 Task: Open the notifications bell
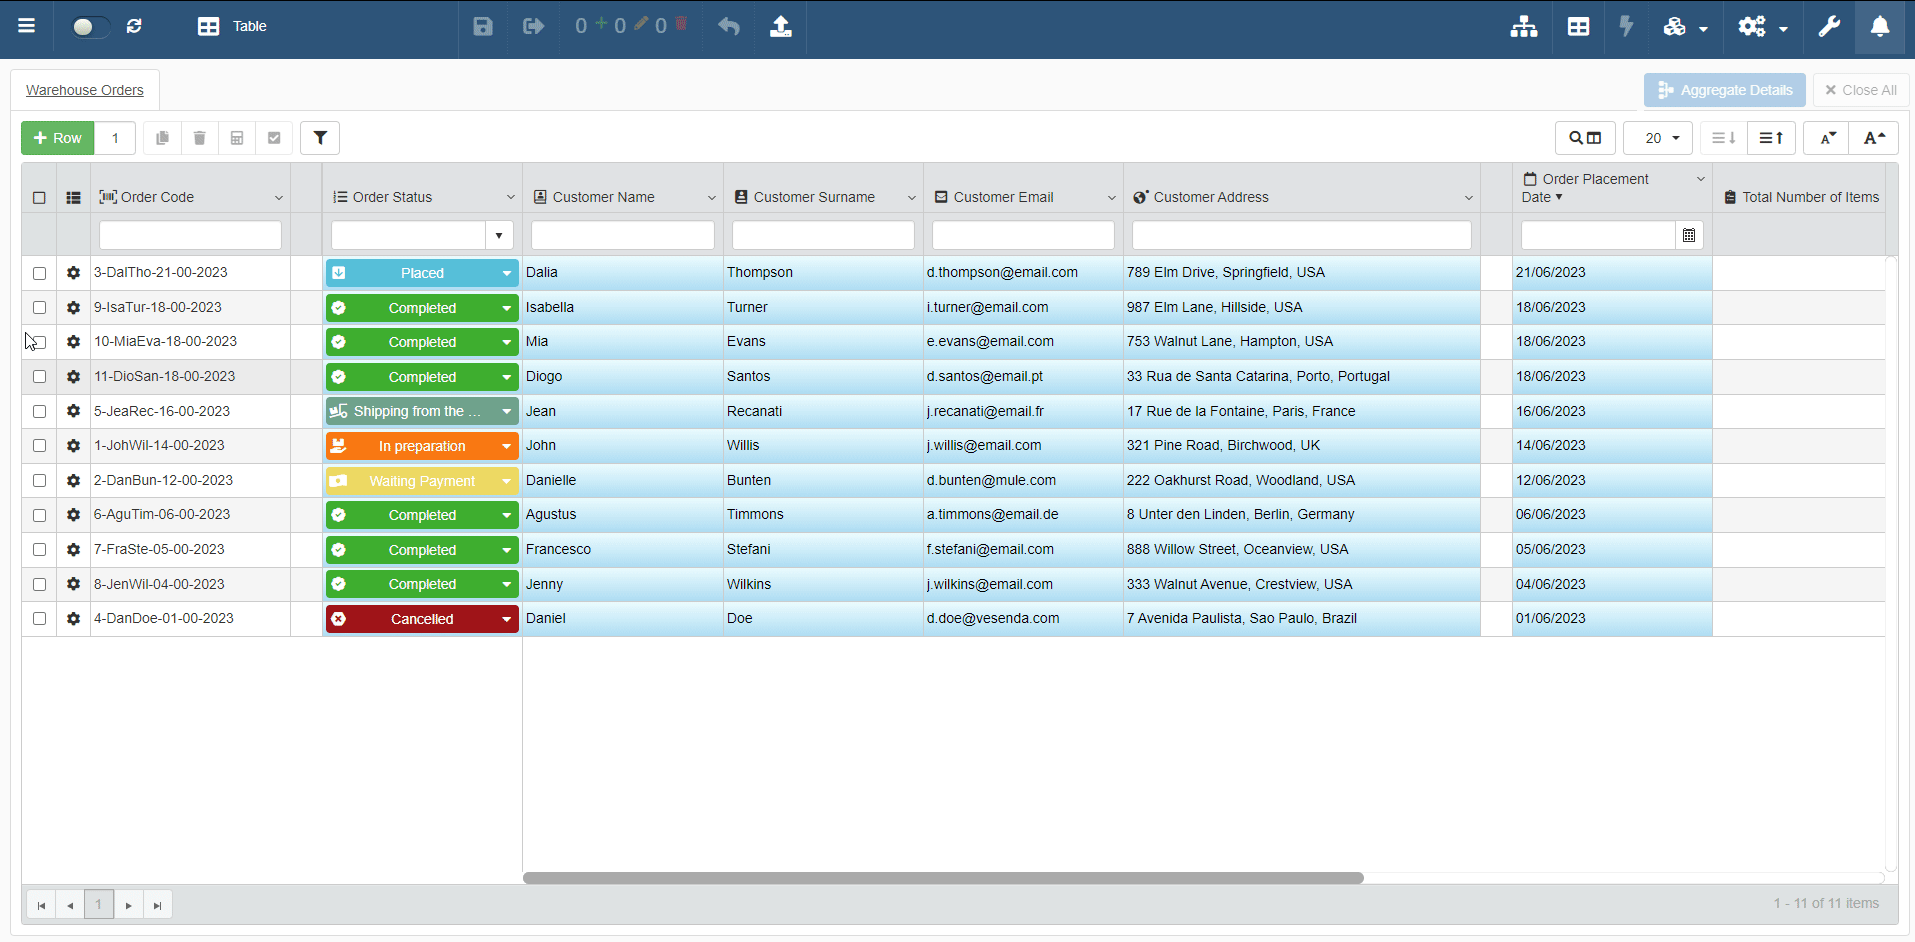[1880, 26]
